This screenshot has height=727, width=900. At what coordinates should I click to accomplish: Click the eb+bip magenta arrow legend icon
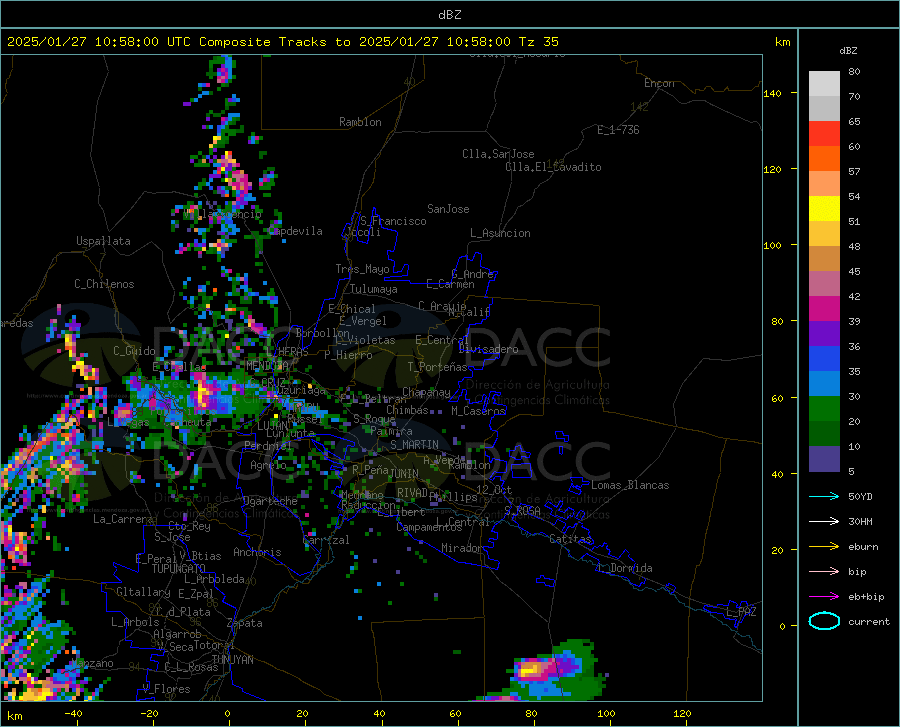(824, 597)
